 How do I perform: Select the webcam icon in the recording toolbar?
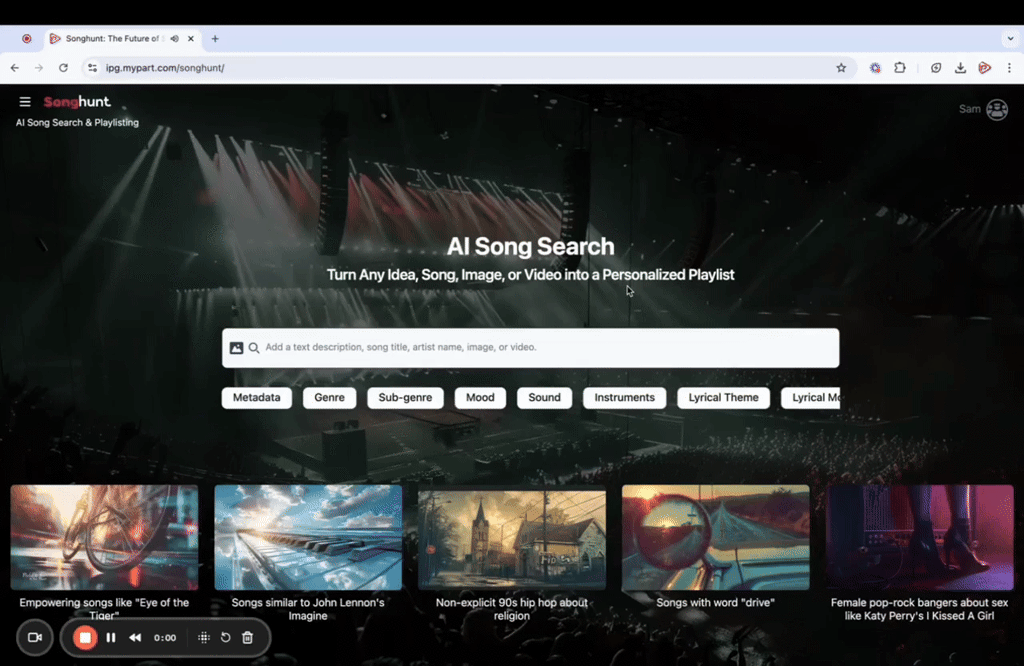[34, 637]
